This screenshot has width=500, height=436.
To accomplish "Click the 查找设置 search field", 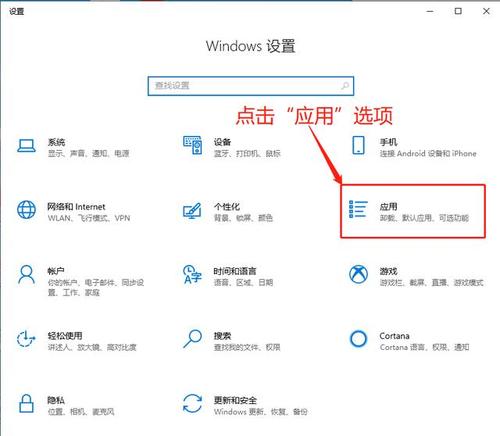I will (251, 86).
